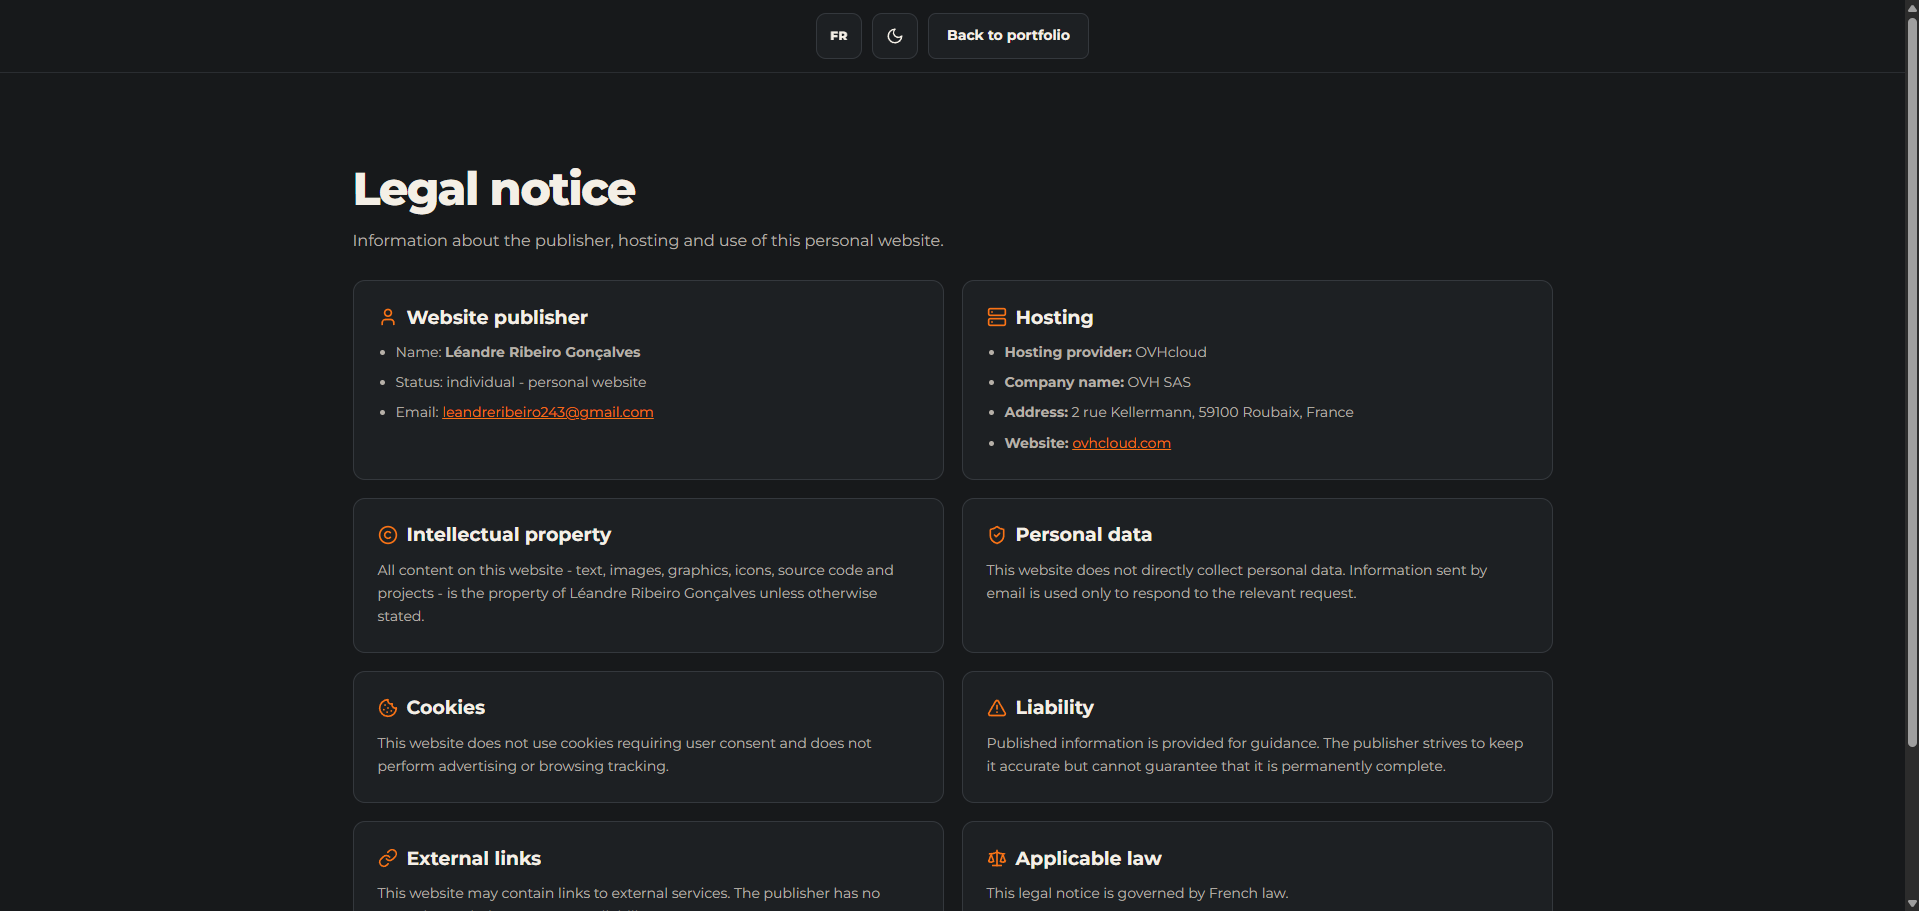Select the Cookies heading
Screen dimensions: 1919x911
[x=445, y=708]
